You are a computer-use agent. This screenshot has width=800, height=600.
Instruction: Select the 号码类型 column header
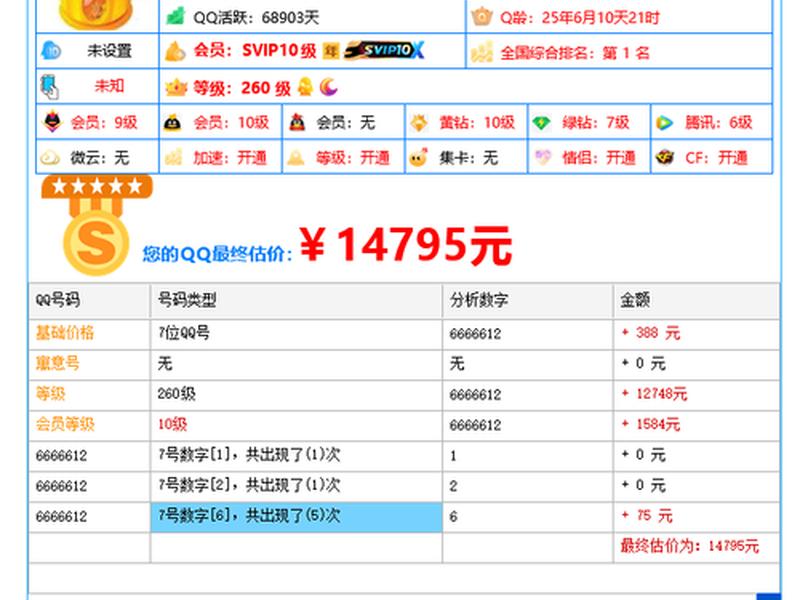pos(296,300)
